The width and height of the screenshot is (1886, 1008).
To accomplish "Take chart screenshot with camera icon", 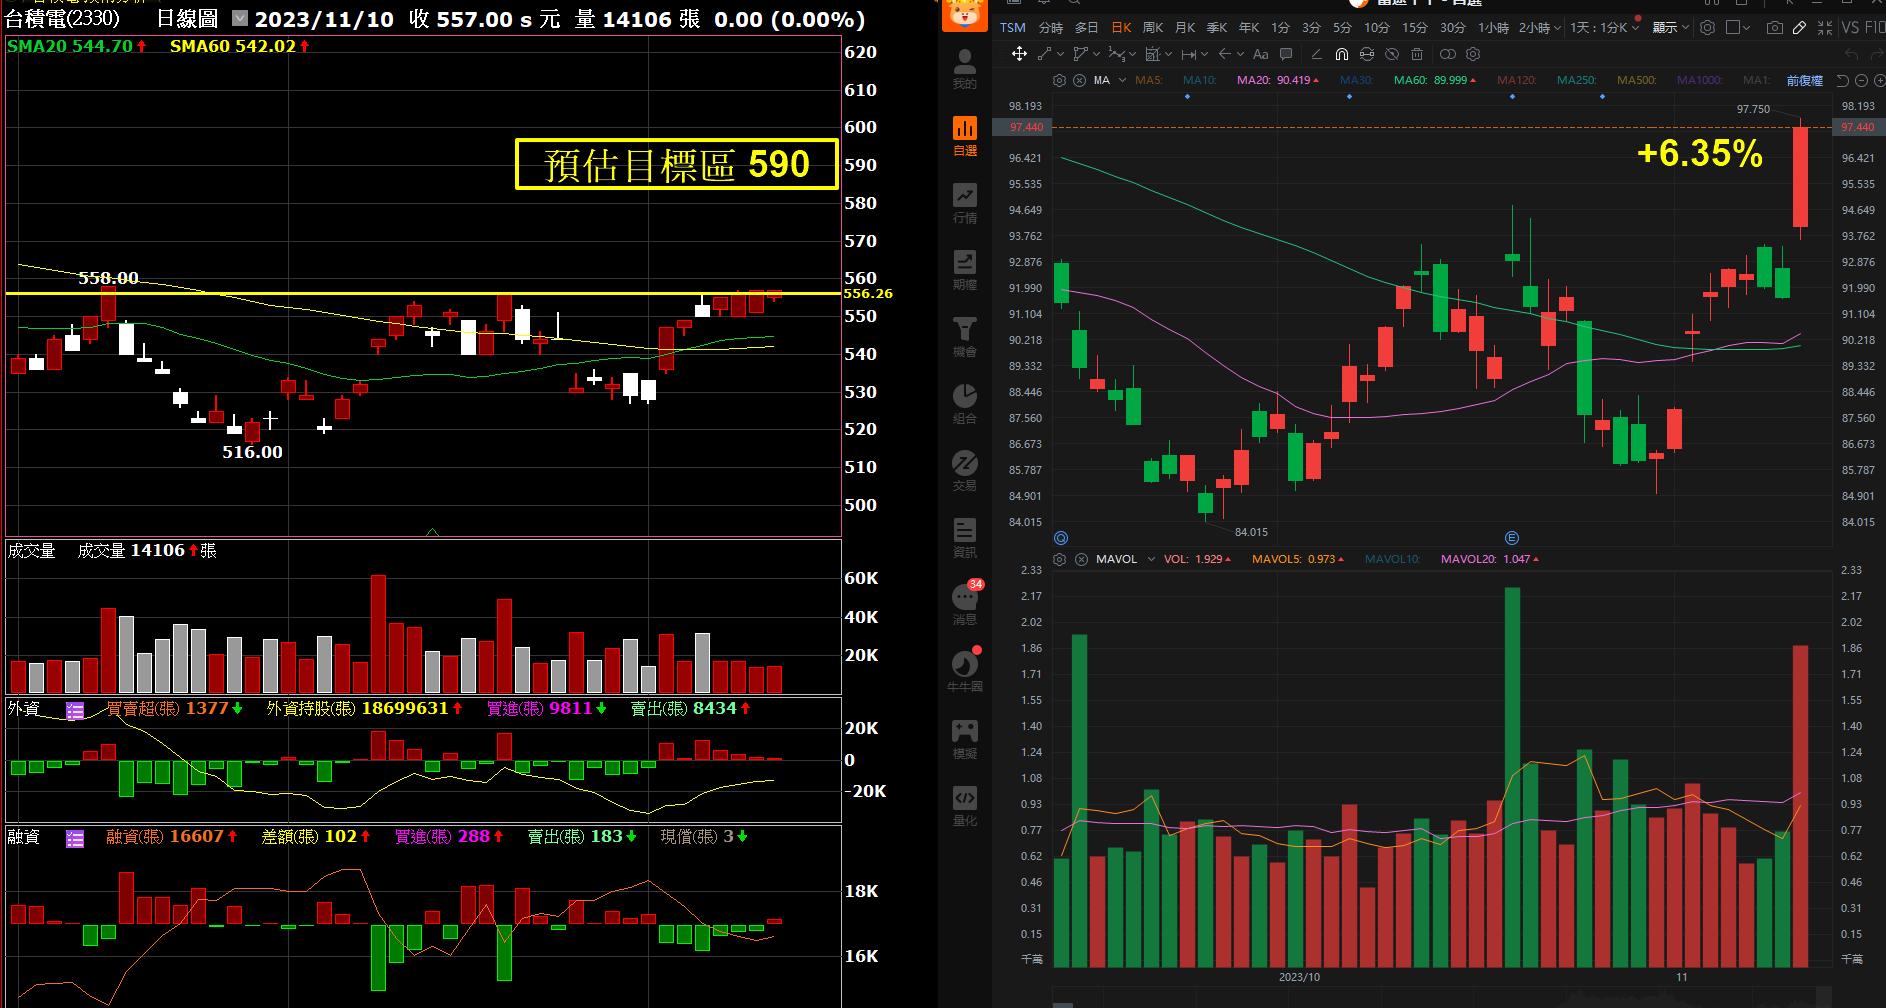I will 1775,28.
